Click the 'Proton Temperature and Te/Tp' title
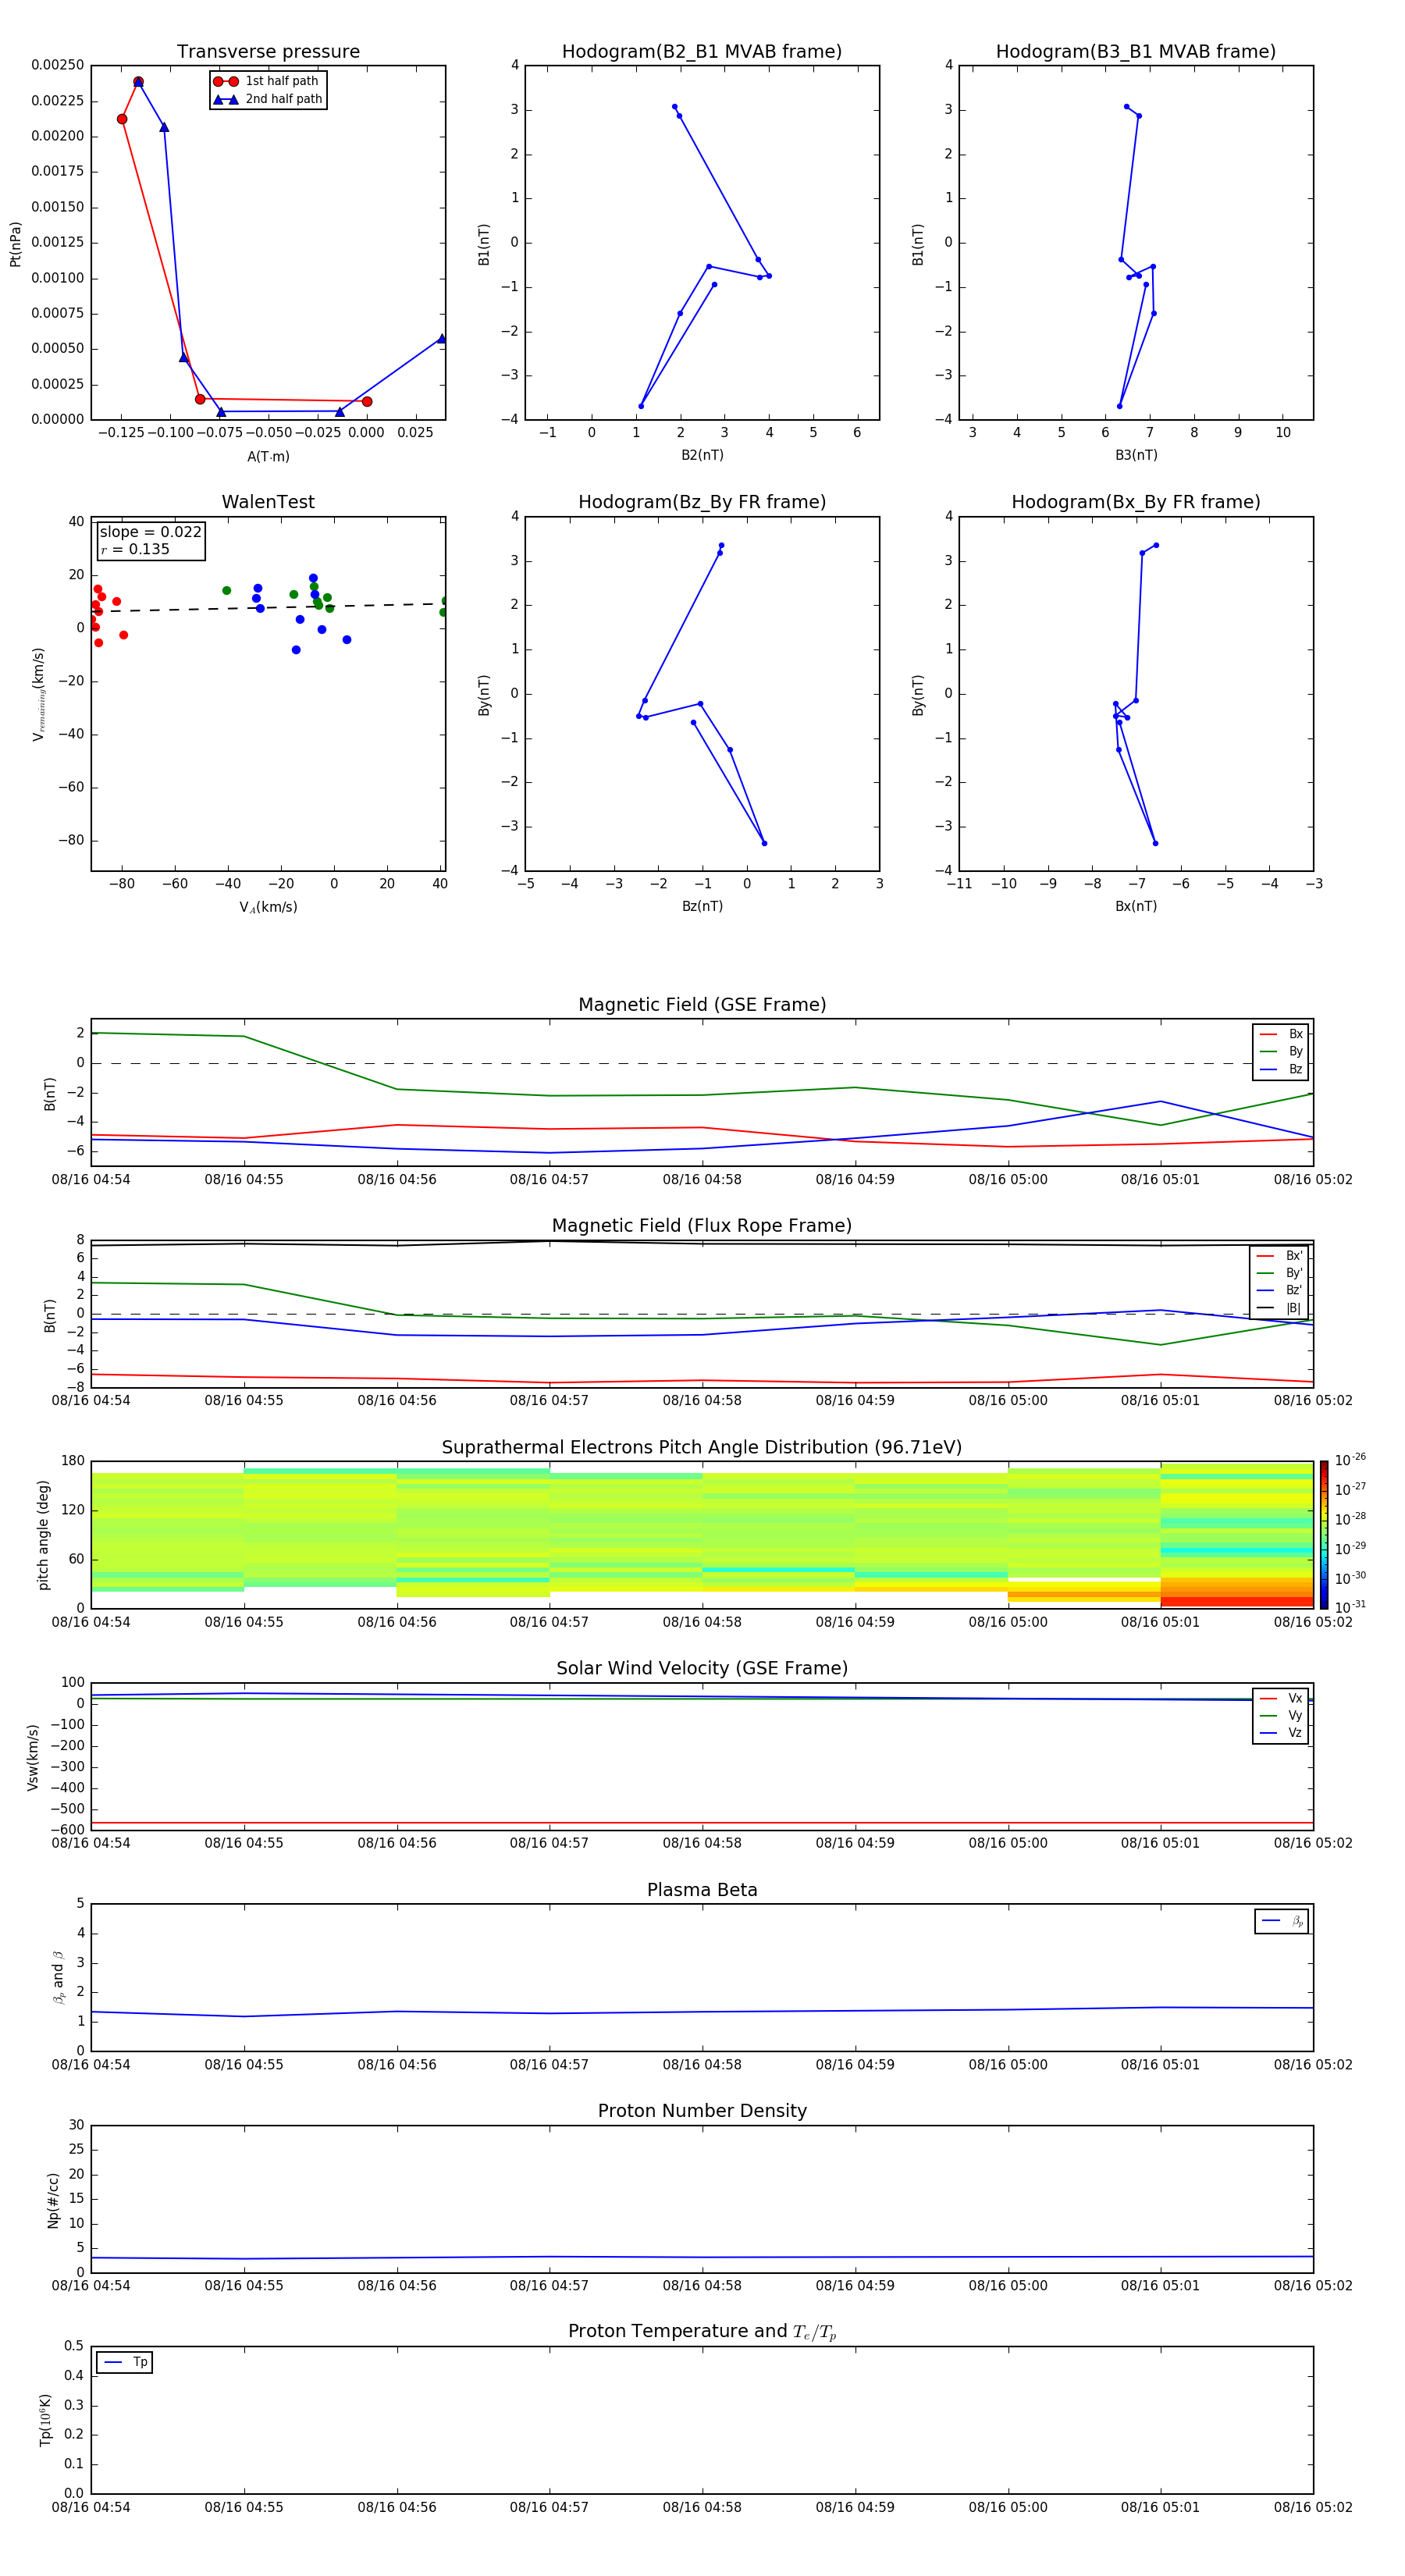The image size is (1405, 2576). (x=702, y=2331)
